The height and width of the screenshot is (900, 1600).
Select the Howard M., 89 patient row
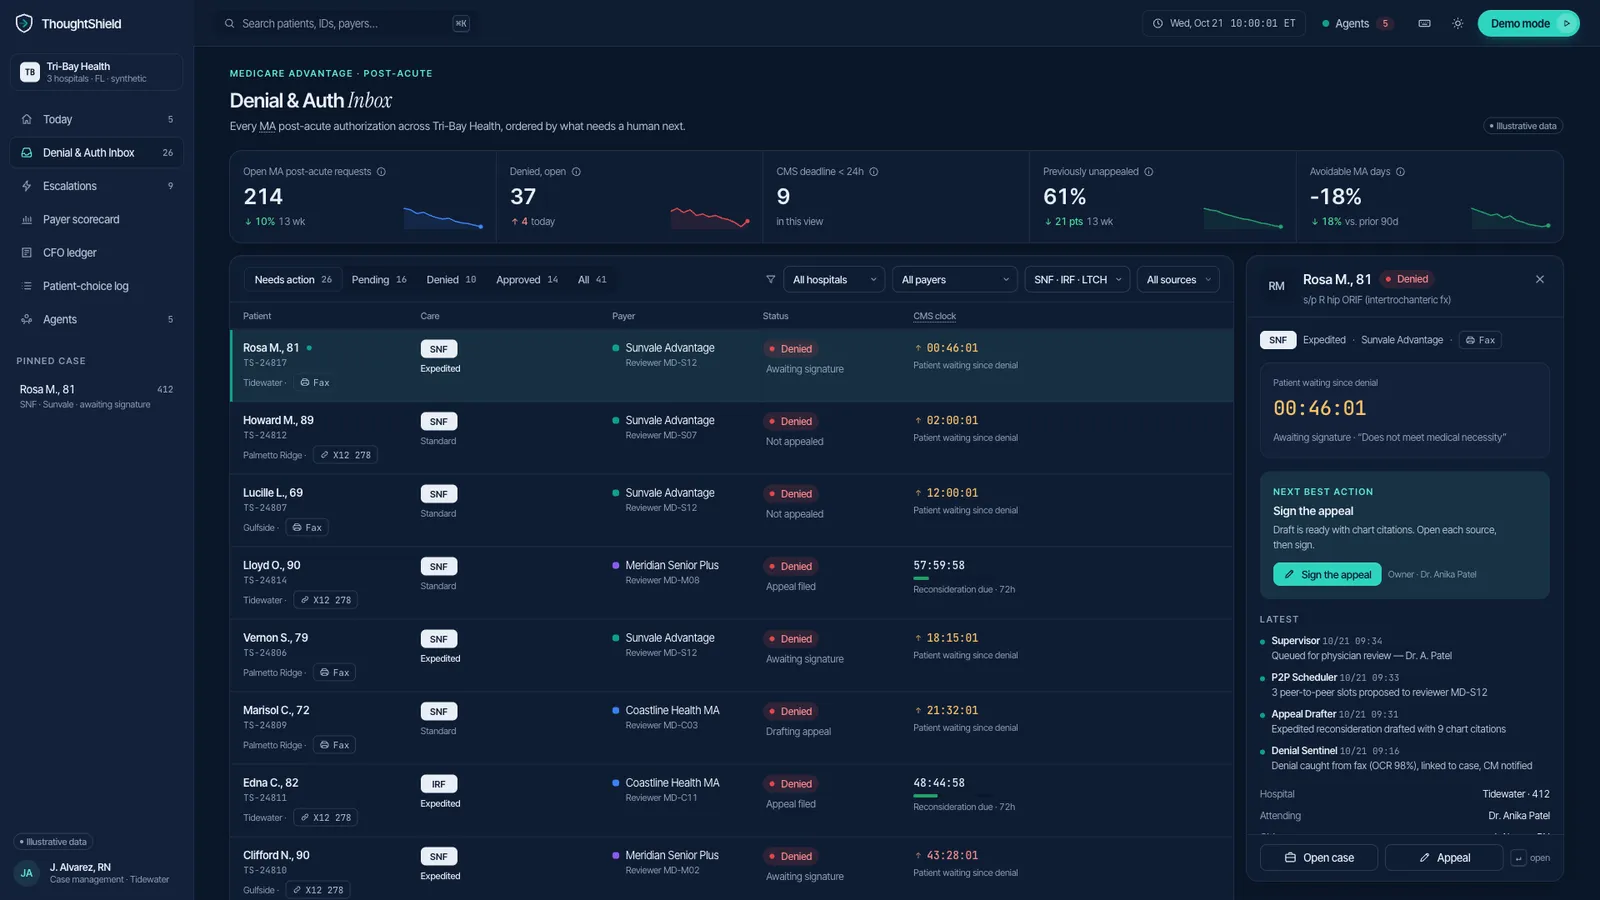click(731, 438)
